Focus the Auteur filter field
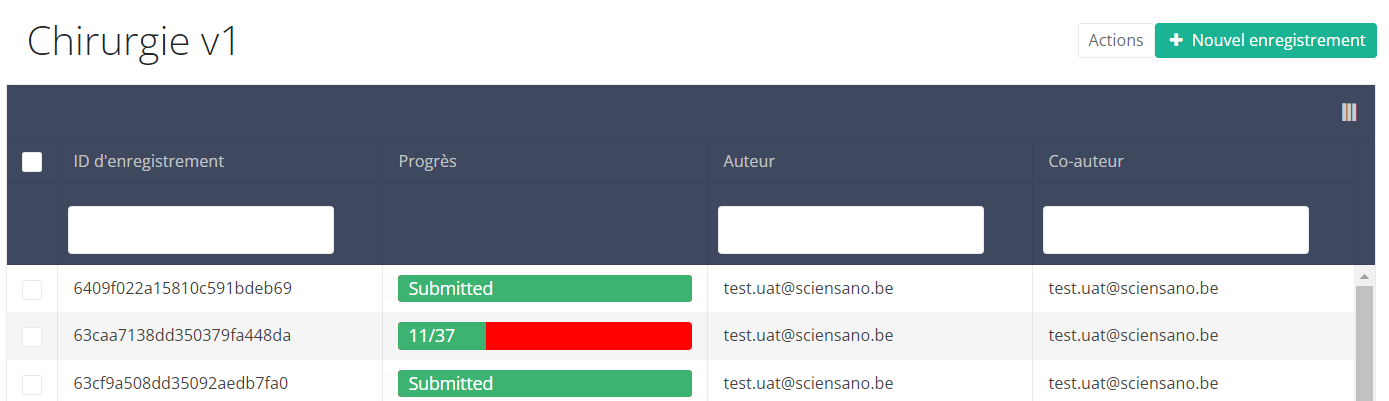 [851, 230]
